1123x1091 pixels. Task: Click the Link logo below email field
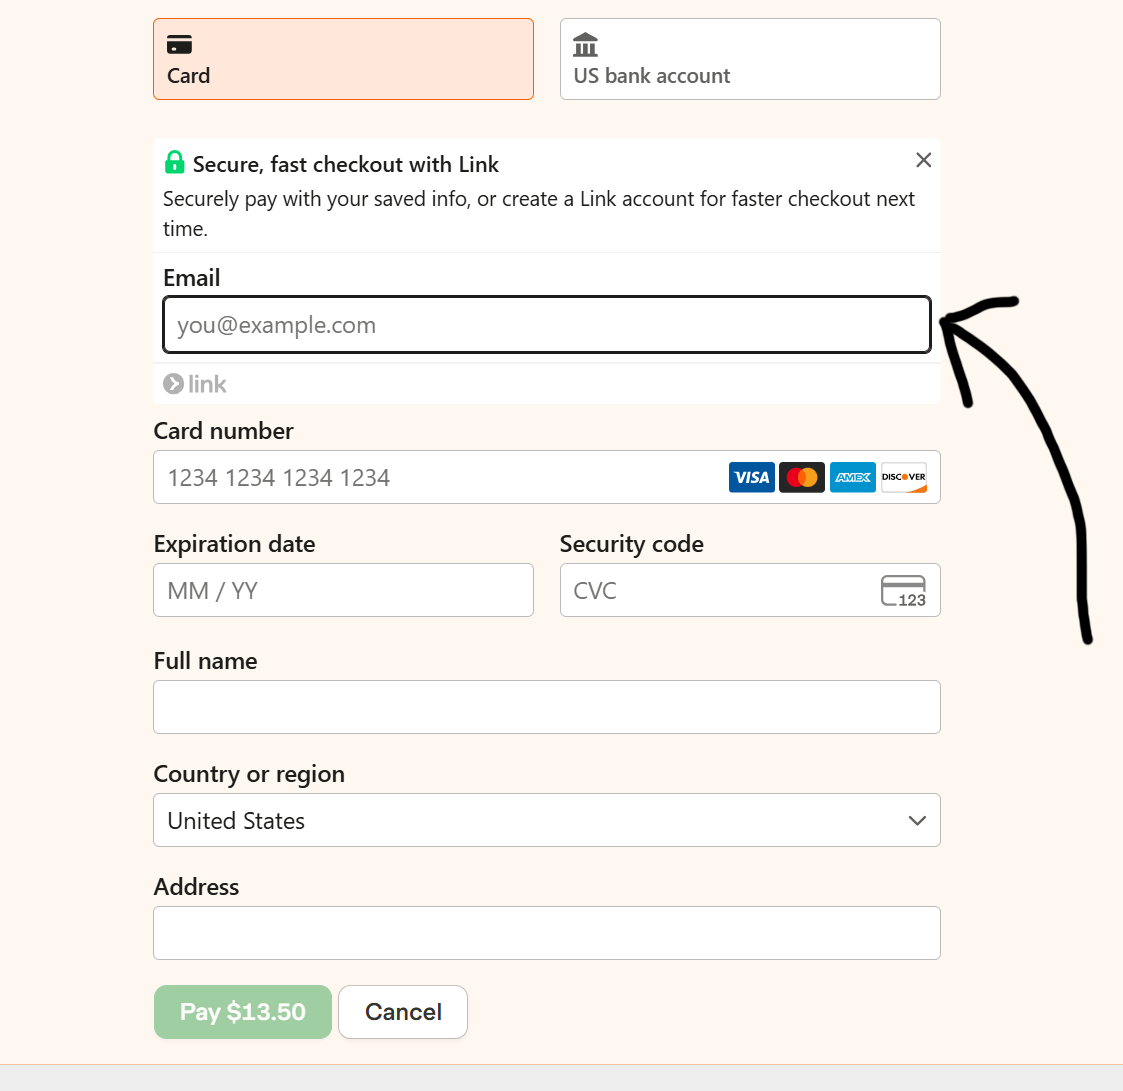[195, 383]
